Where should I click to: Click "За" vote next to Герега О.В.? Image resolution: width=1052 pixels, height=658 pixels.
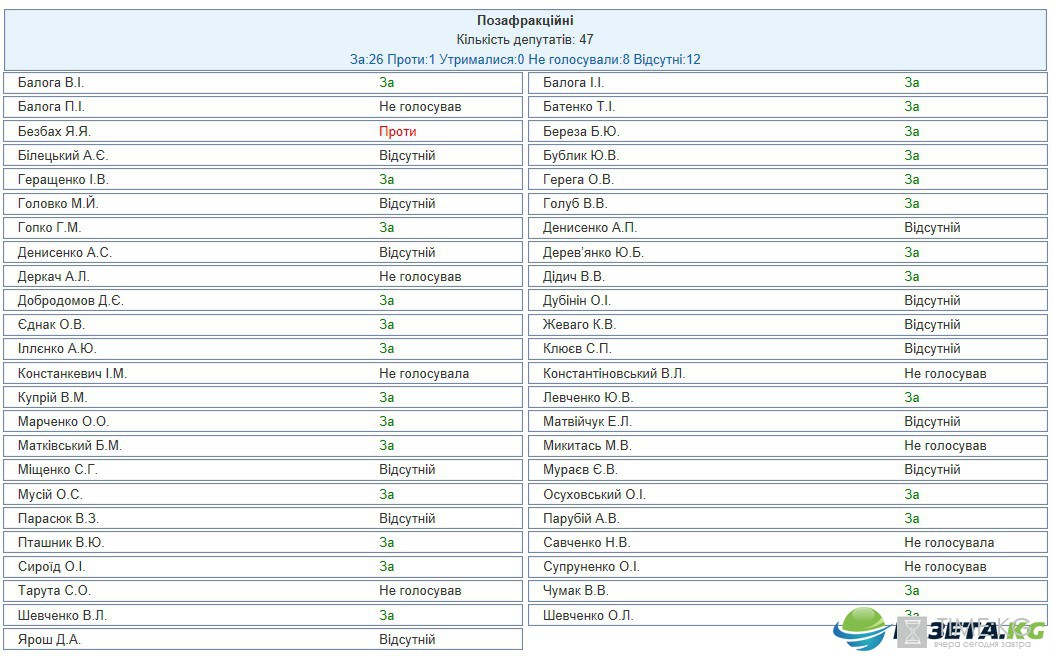[912, 180]
